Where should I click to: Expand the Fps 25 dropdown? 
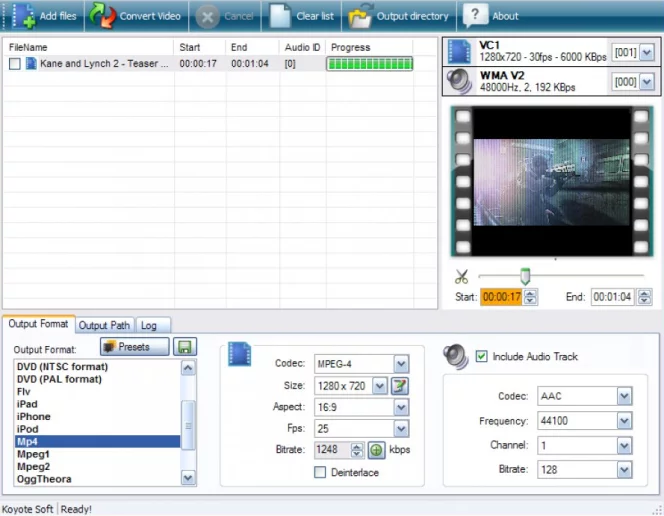(x=401, y=428)
